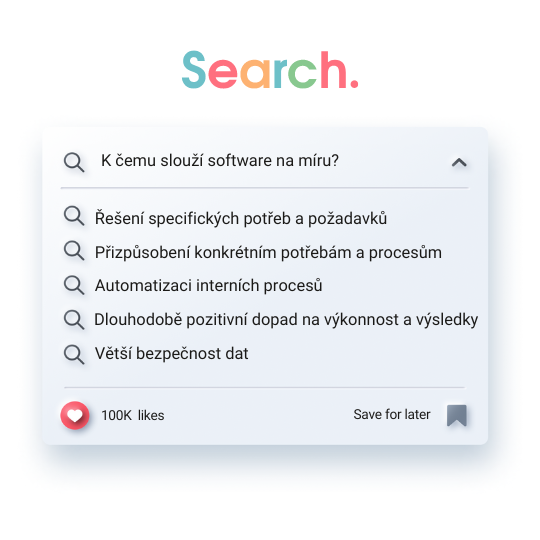The width and height of the screenshot is (540, 540).
Task: Click the pink dot ending the logo
Action: click(354, 84)
